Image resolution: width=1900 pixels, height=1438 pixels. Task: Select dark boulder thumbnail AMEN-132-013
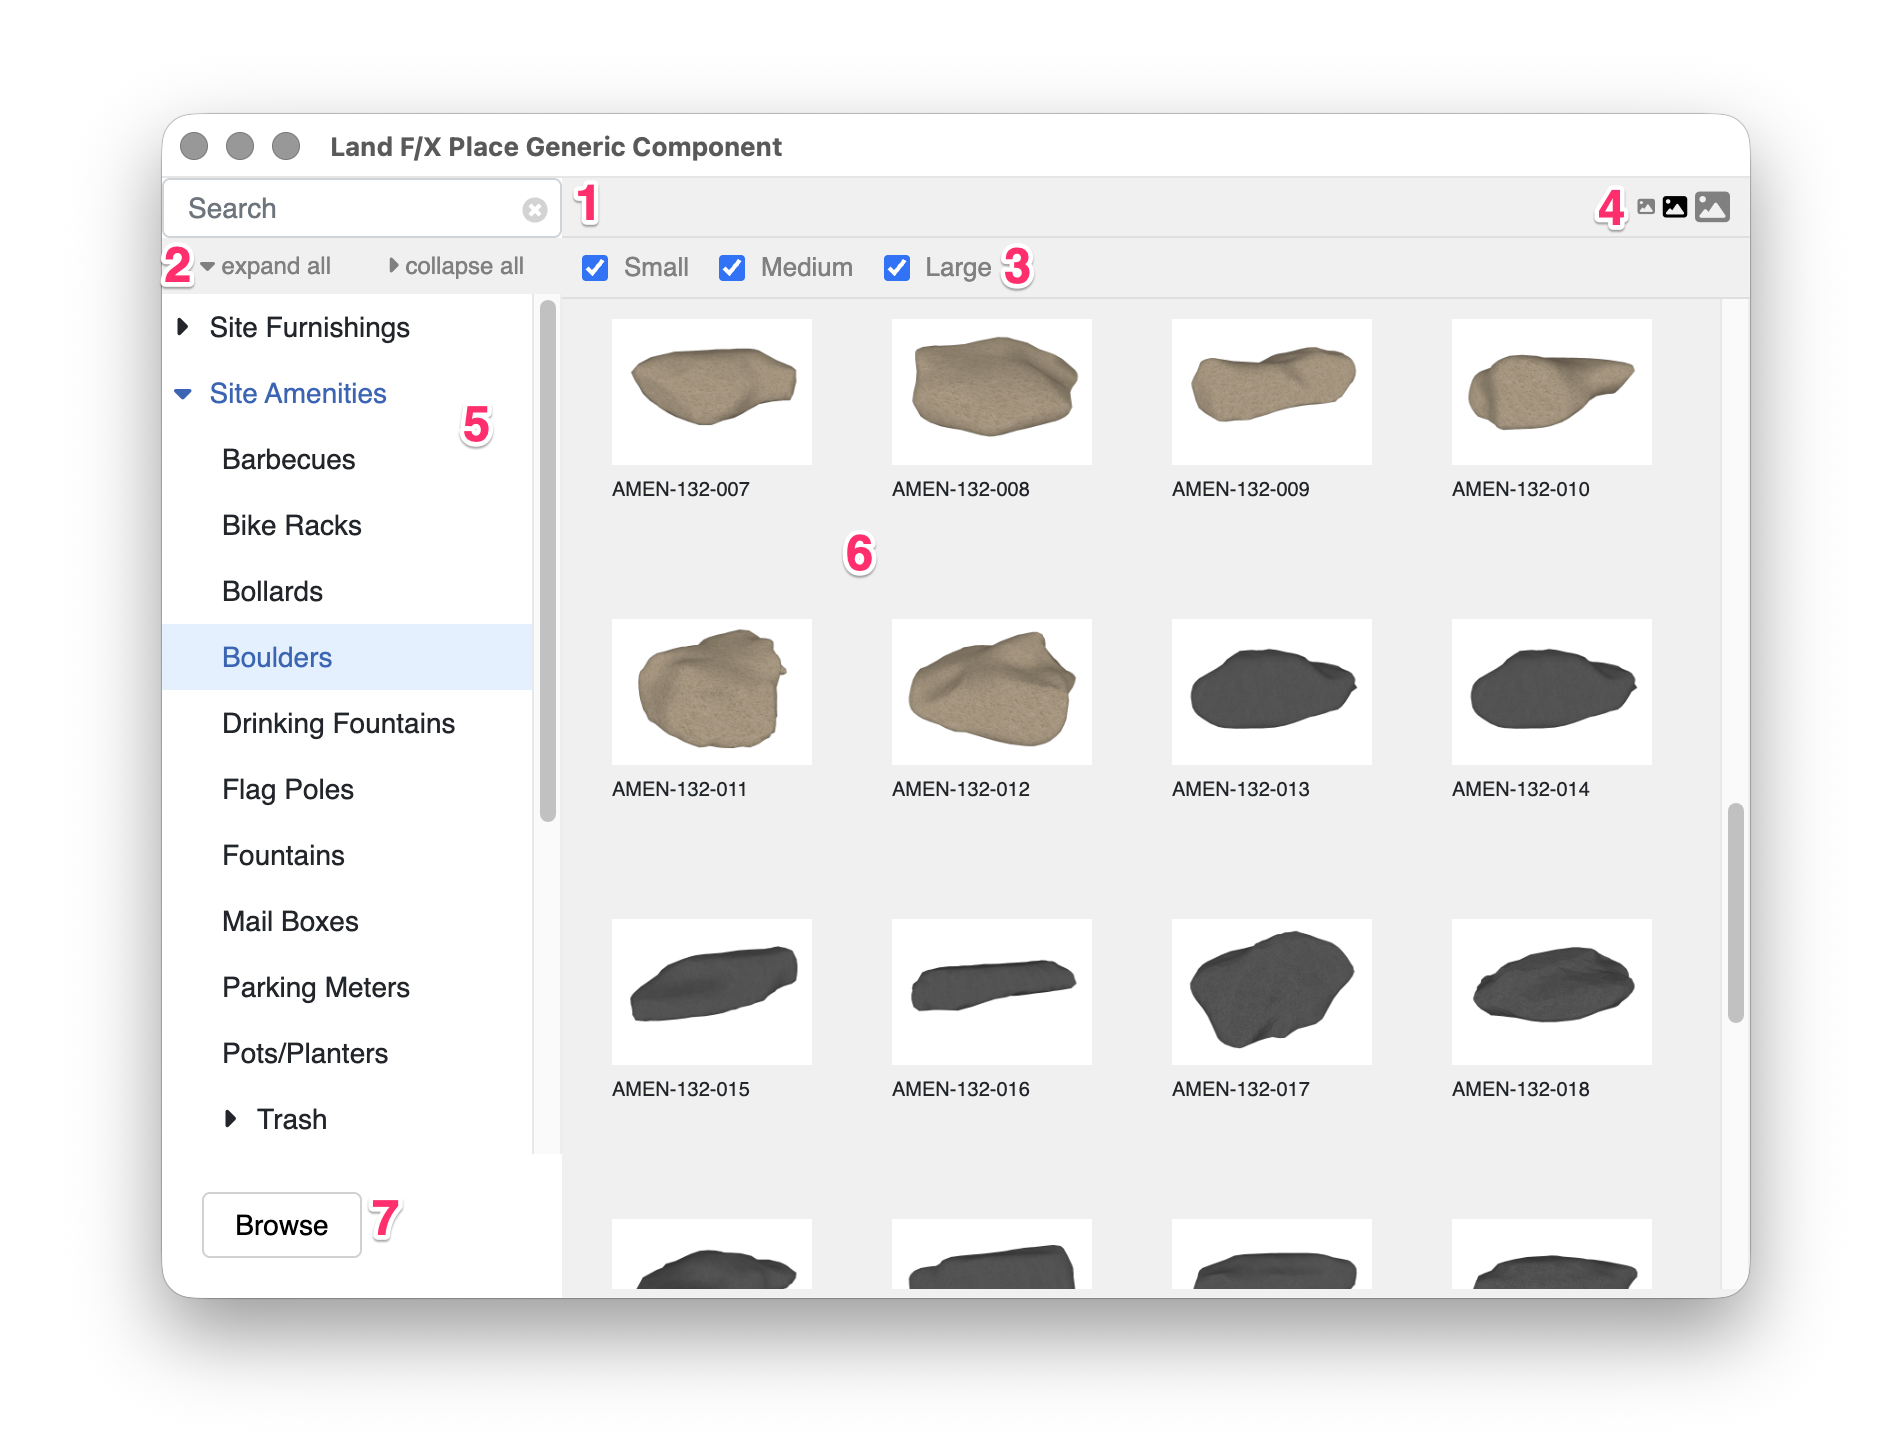click(1272, 692)
